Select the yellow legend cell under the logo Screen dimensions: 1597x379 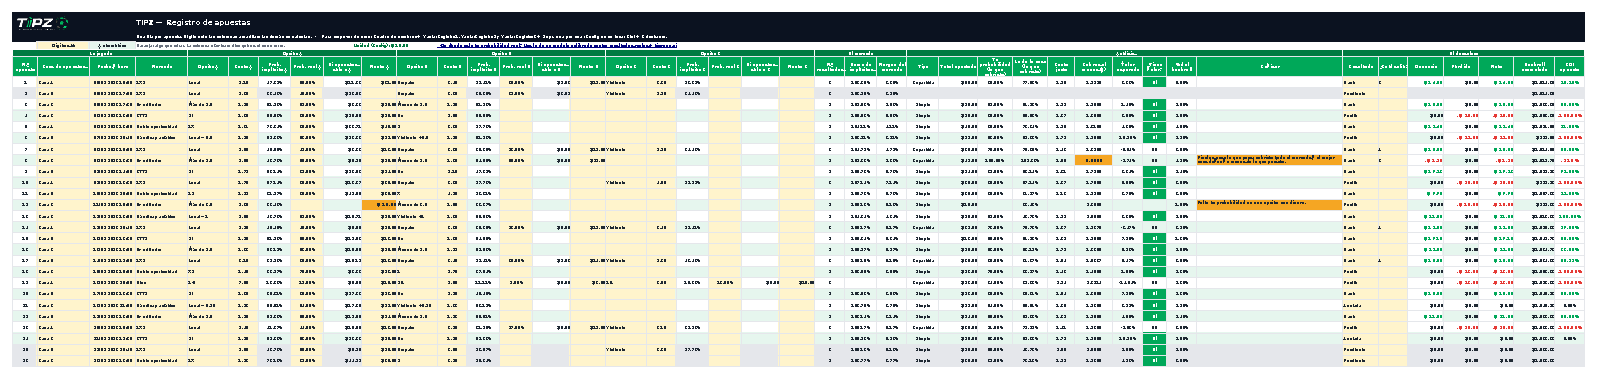tap(63, 45)
